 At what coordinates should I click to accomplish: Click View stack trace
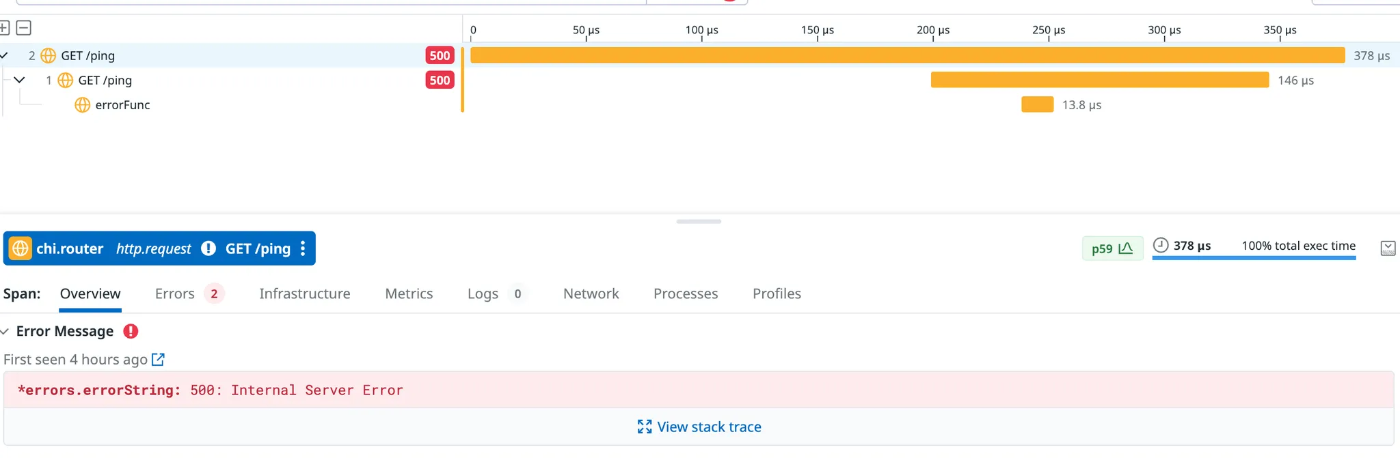700,427
